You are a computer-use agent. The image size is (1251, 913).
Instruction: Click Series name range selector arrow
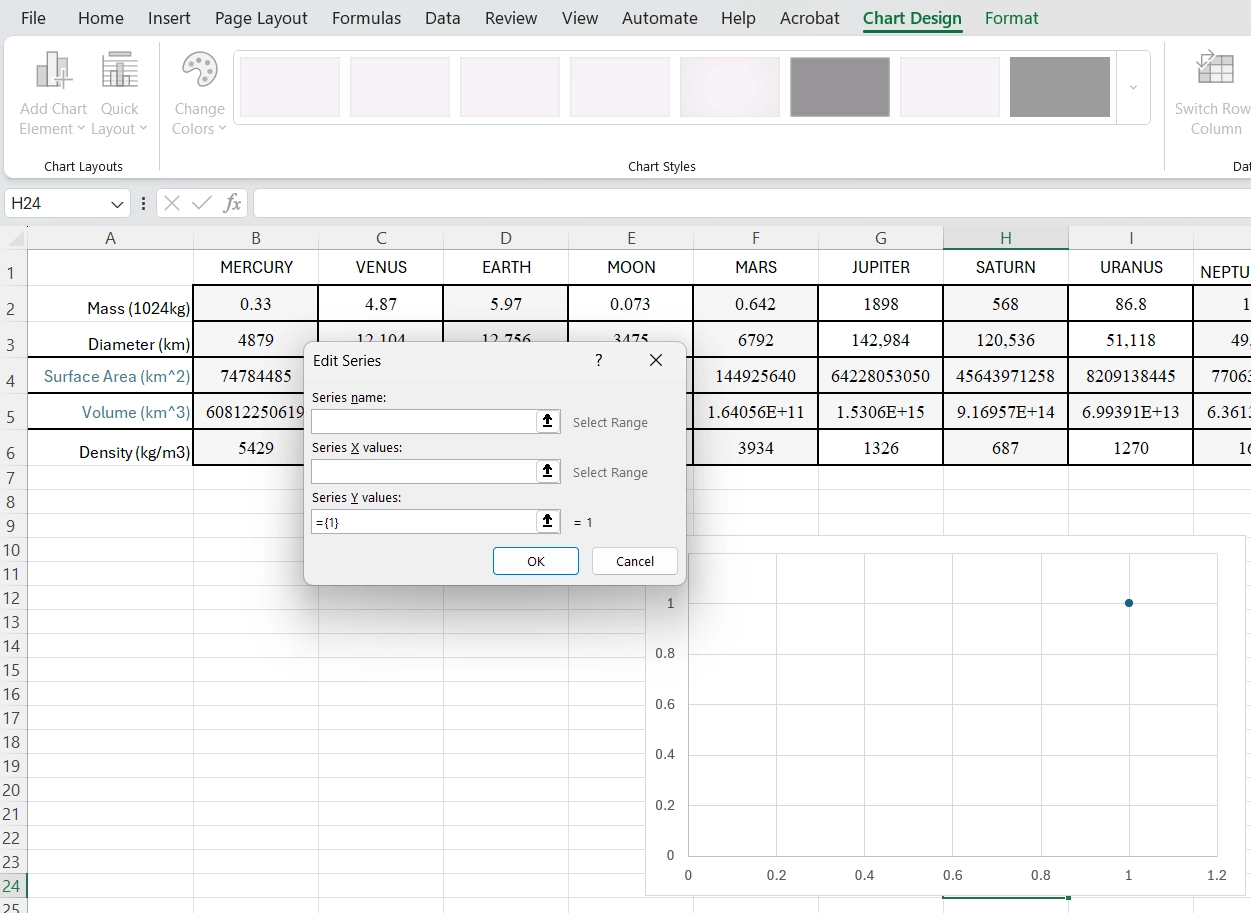[548, 422]
